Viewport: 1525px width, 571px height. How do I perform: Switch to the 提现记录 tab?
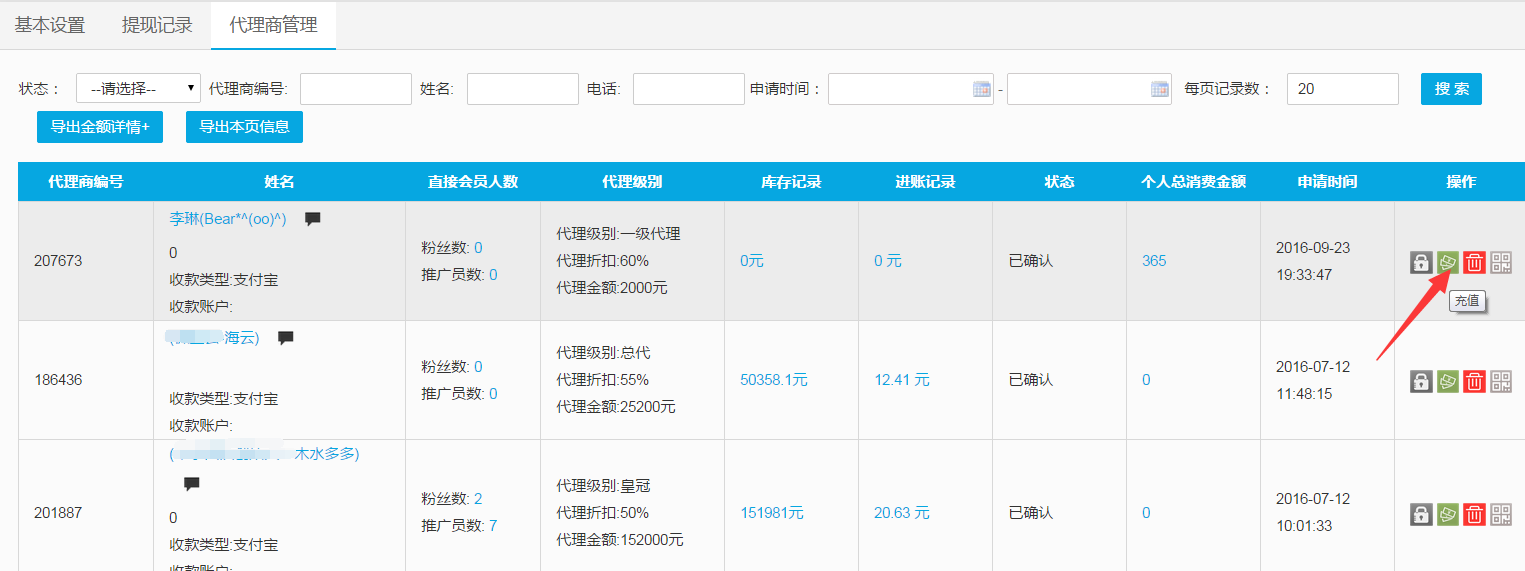pos(157,25)
